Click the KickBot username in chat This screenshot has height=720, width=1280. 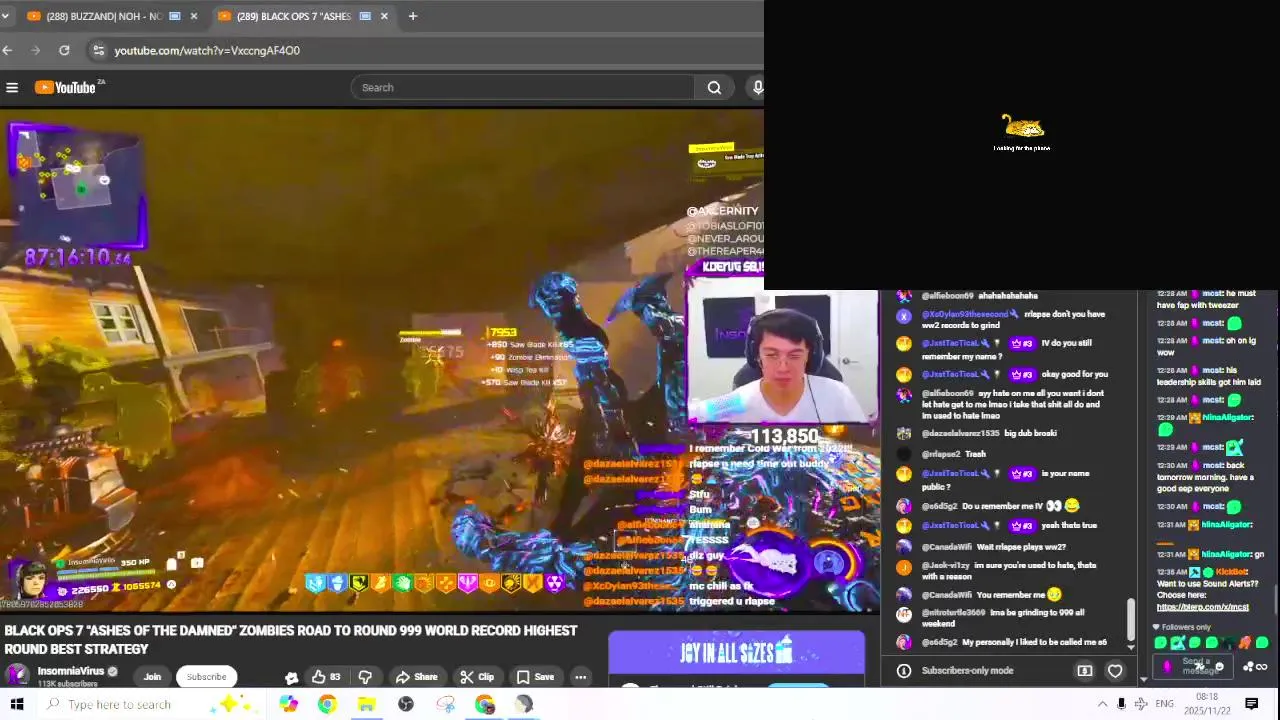[x=1231, y=572]
